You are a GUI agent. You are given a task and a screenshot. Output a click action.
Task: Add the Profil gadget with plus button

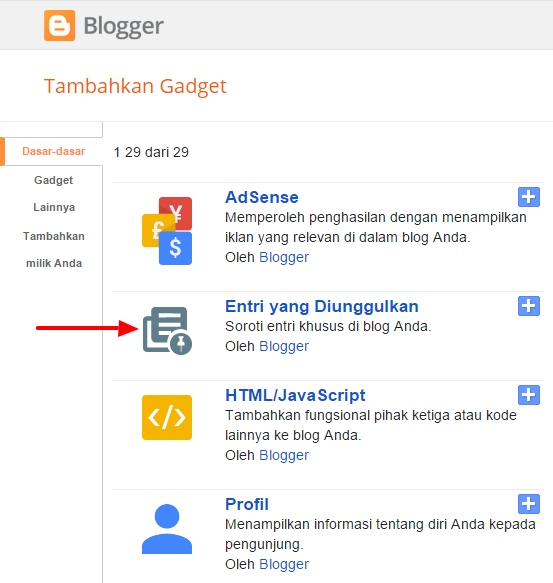[529, 504]
